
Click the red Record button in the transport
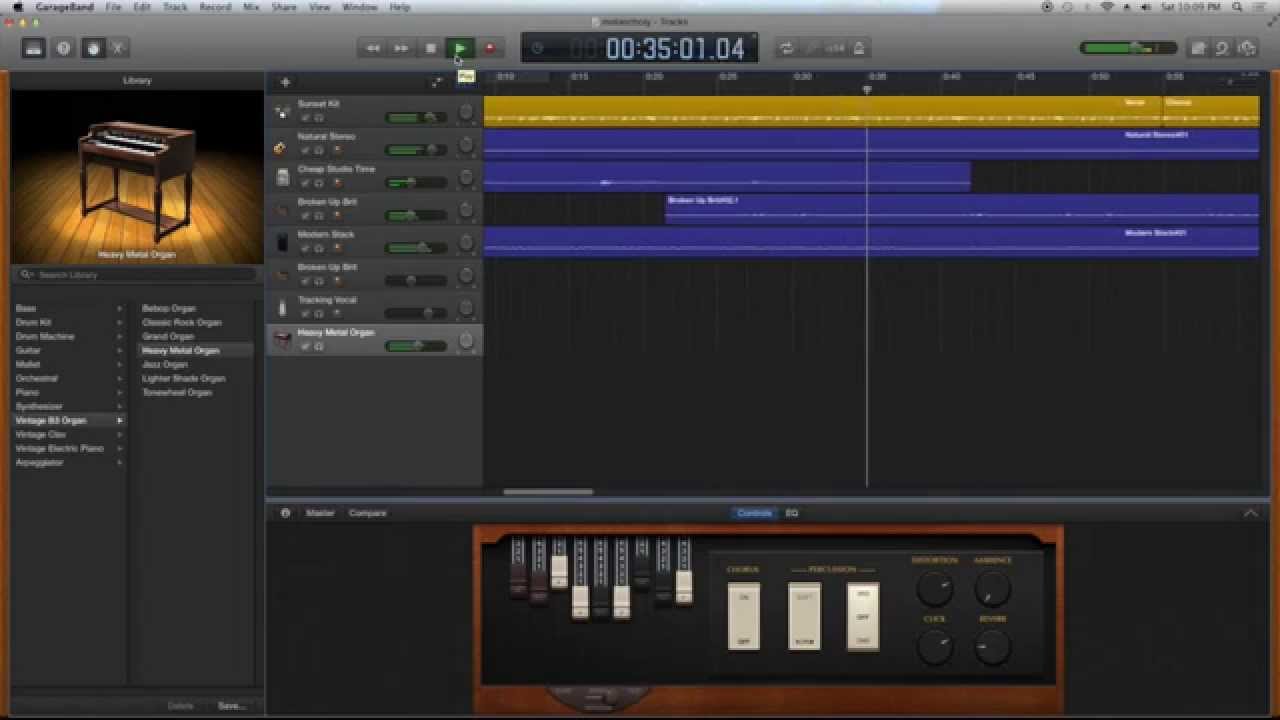[x=489, y=47]
